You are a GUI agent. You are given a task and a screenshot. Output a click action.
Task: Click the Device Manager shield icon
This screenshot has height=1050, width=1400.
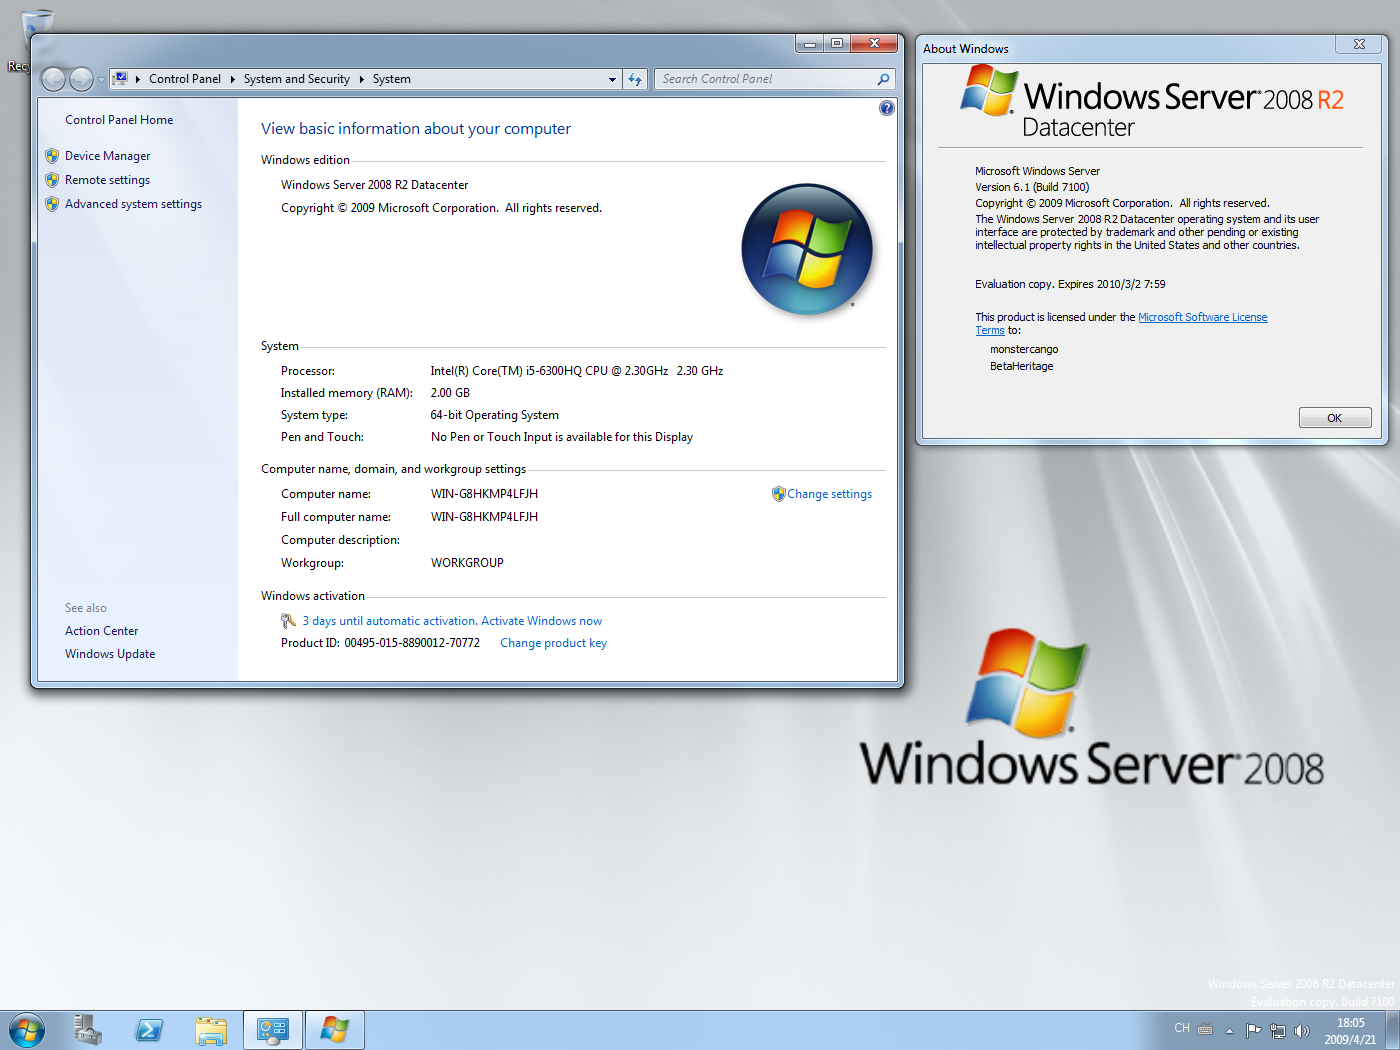coord(52,156)
